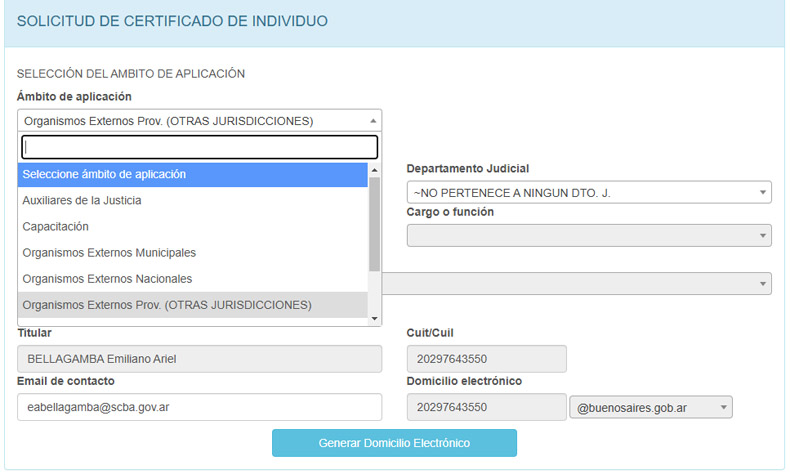Open the Cargo o función dropdown
This screenshot has width=790, height=474.
pos(588,235)
